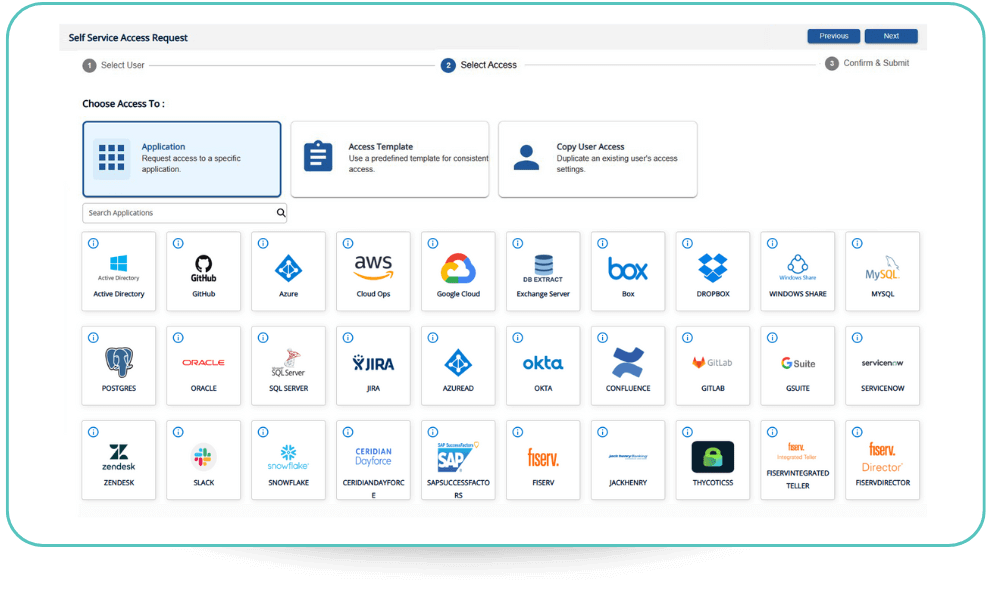Click the Next button
The image size is (1000, 601).
coord(891,36)
